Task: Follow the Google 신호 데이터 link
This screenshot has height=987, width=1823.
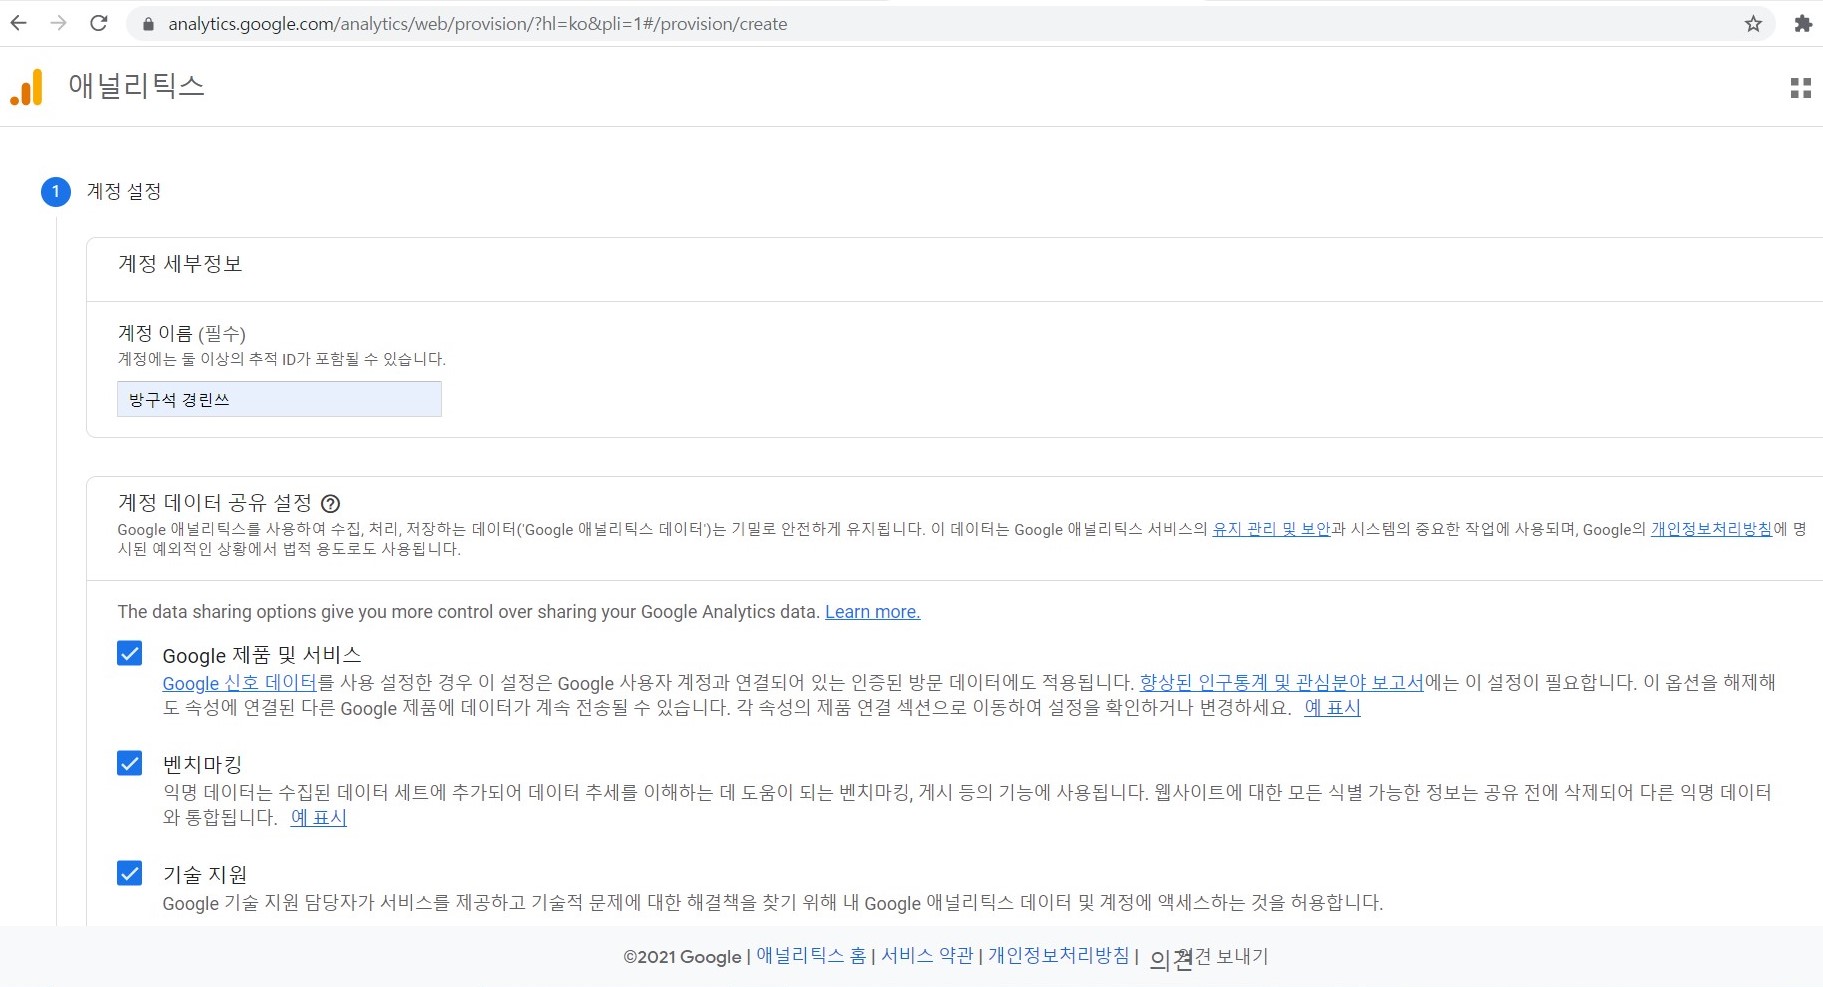Action: (x=239, y=683)
